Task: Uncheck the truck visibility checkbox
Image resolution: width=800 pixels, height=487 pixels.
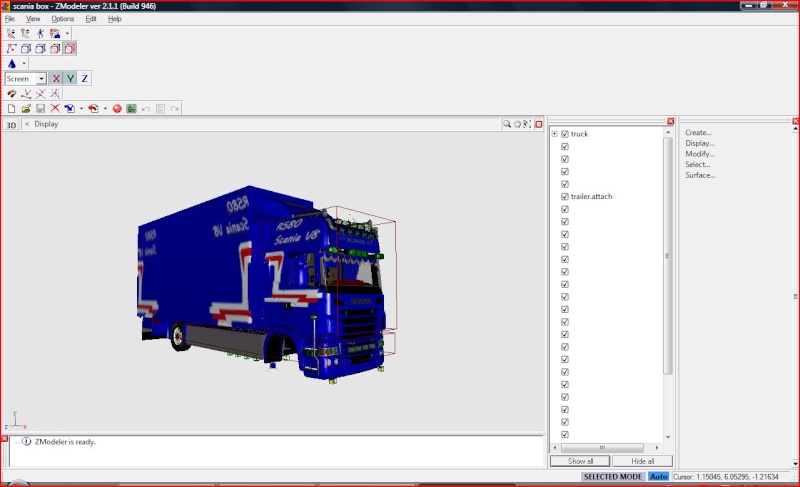Action: (565, 134)
